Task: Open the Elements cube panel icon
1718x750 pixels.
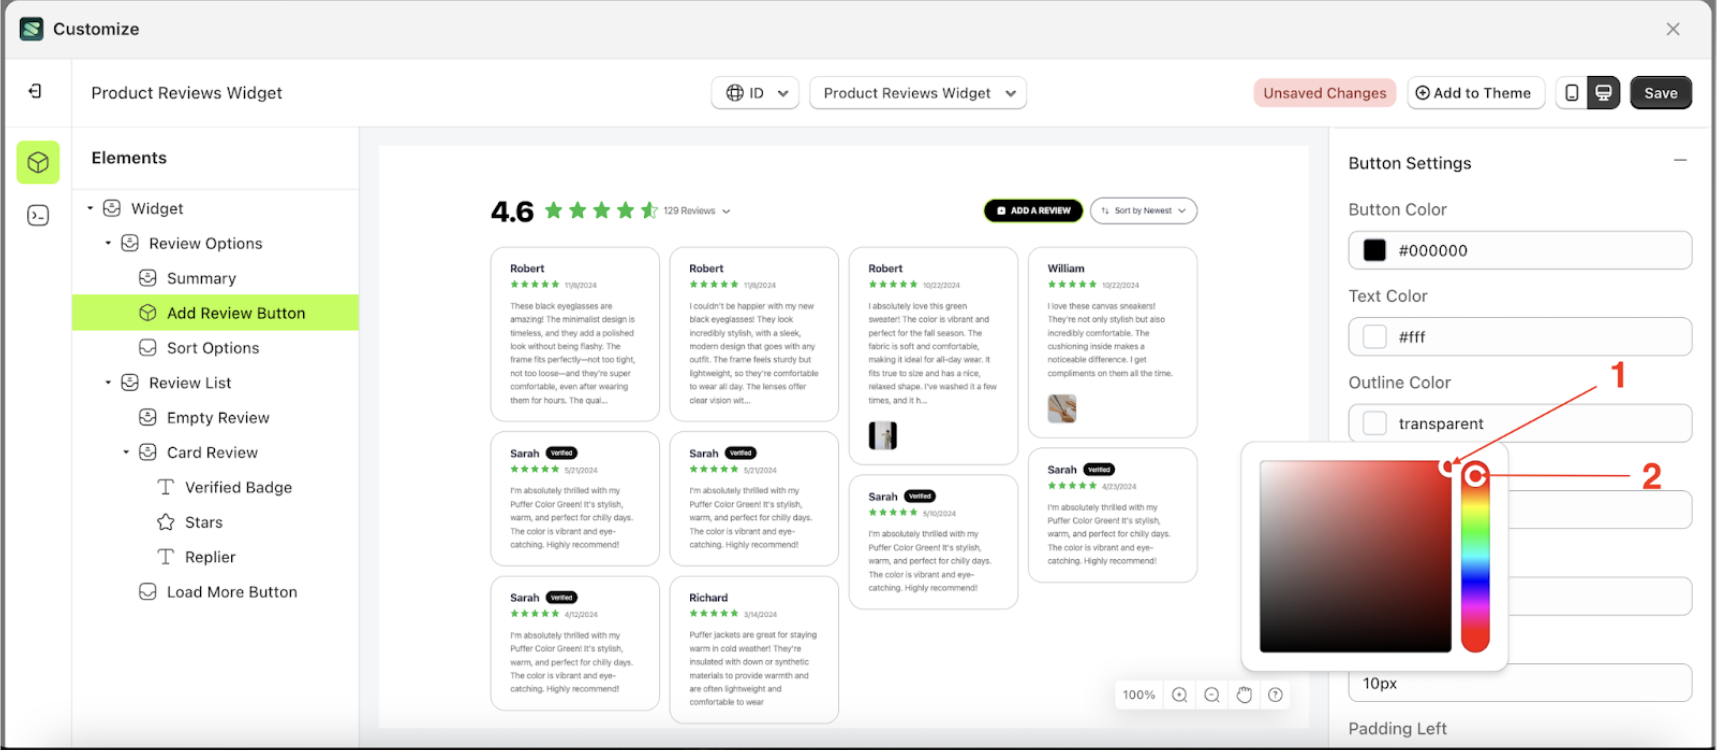Action: click(x=38, y=162)
